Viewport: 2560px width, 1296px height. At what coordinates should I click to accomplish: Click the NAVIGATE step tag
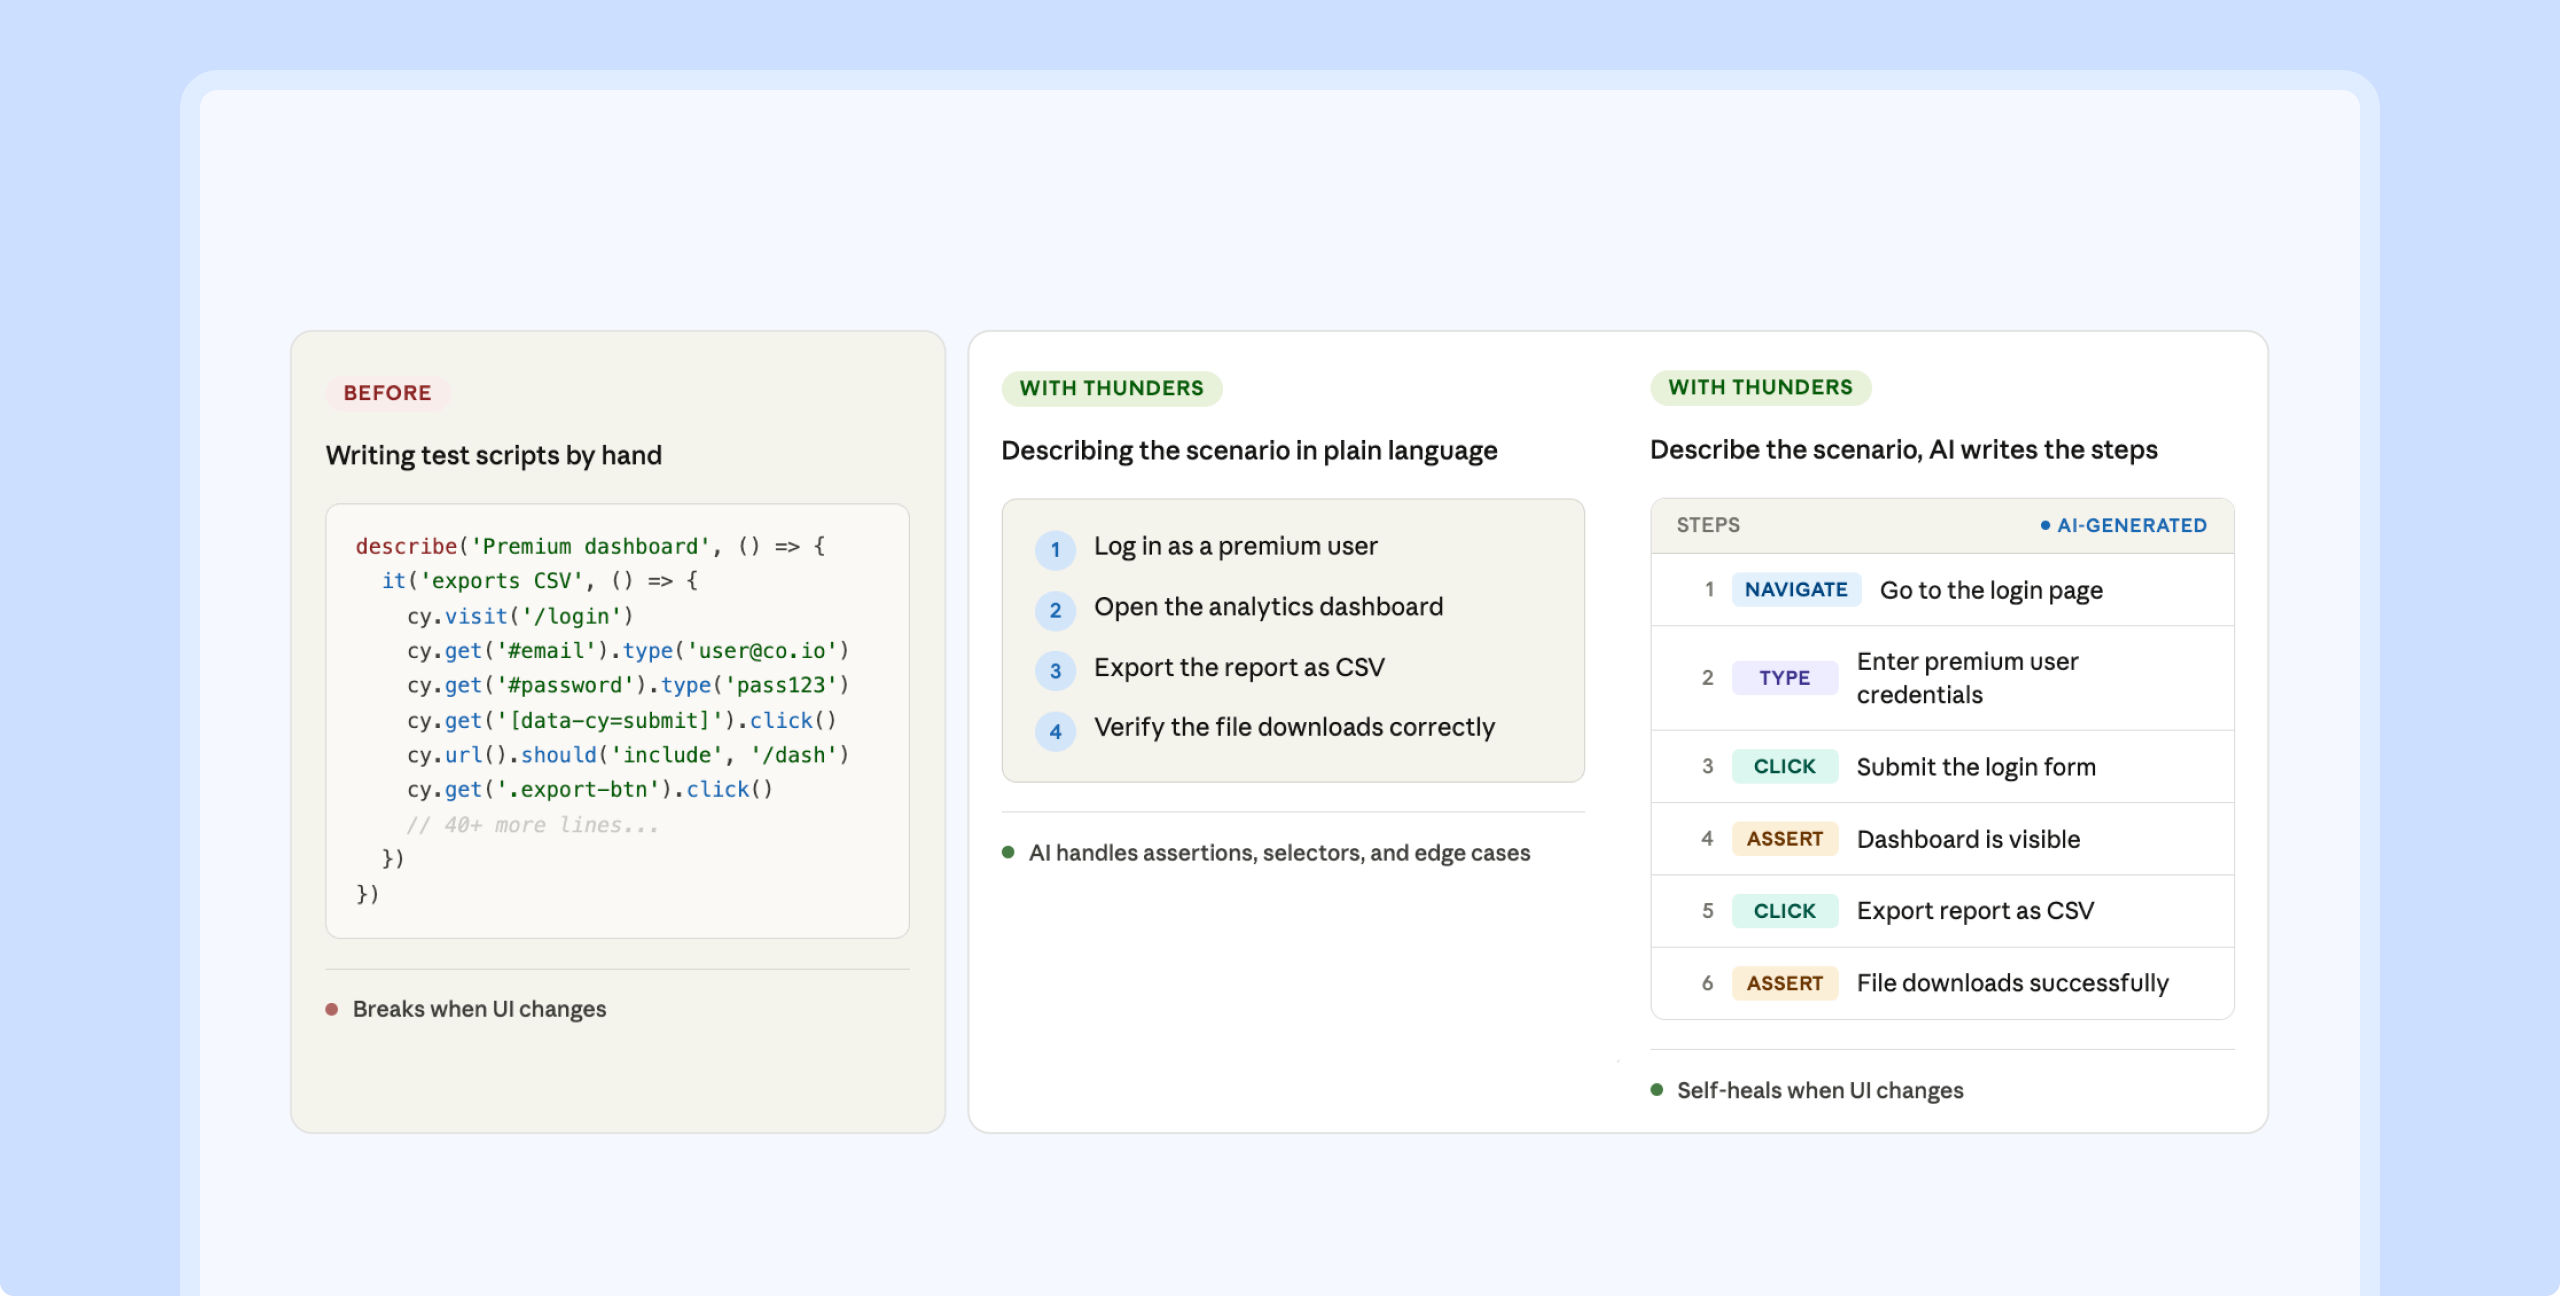1795,590
